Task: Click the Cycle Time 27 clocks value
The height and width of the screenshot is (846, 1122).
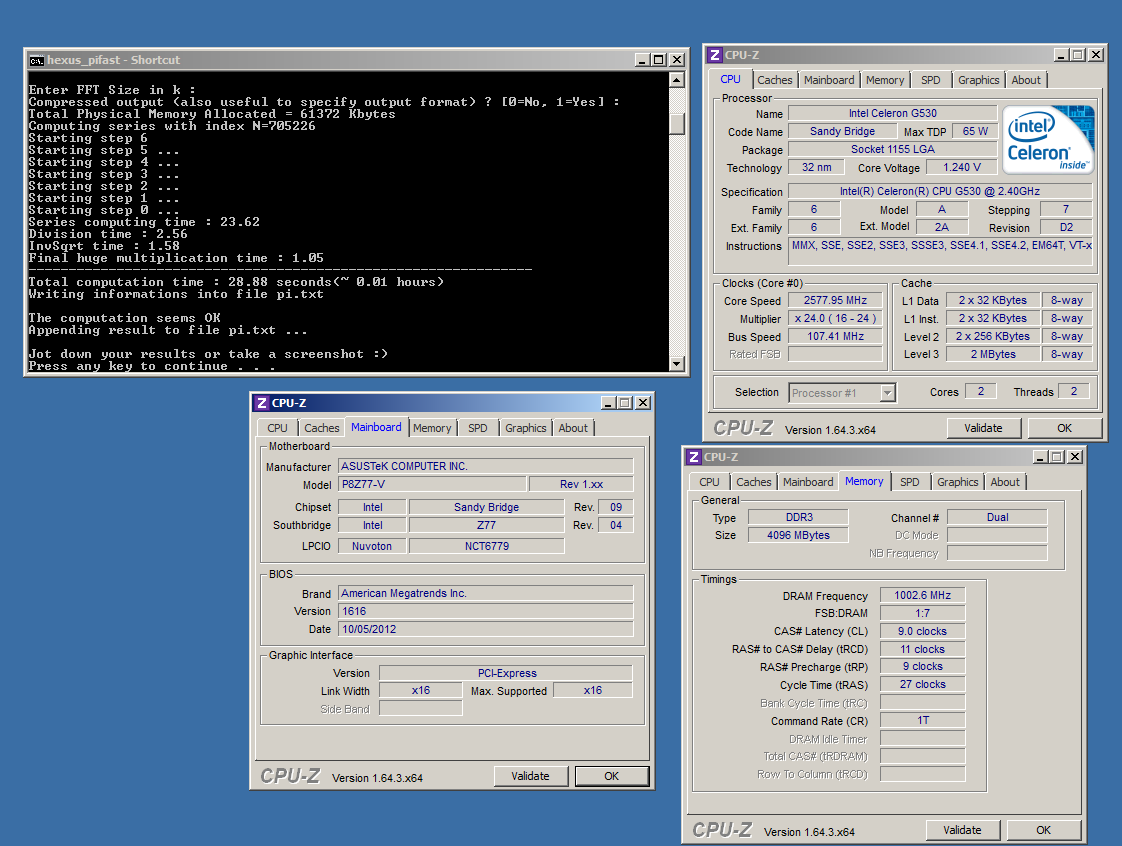Action: (x=922, y=685)
